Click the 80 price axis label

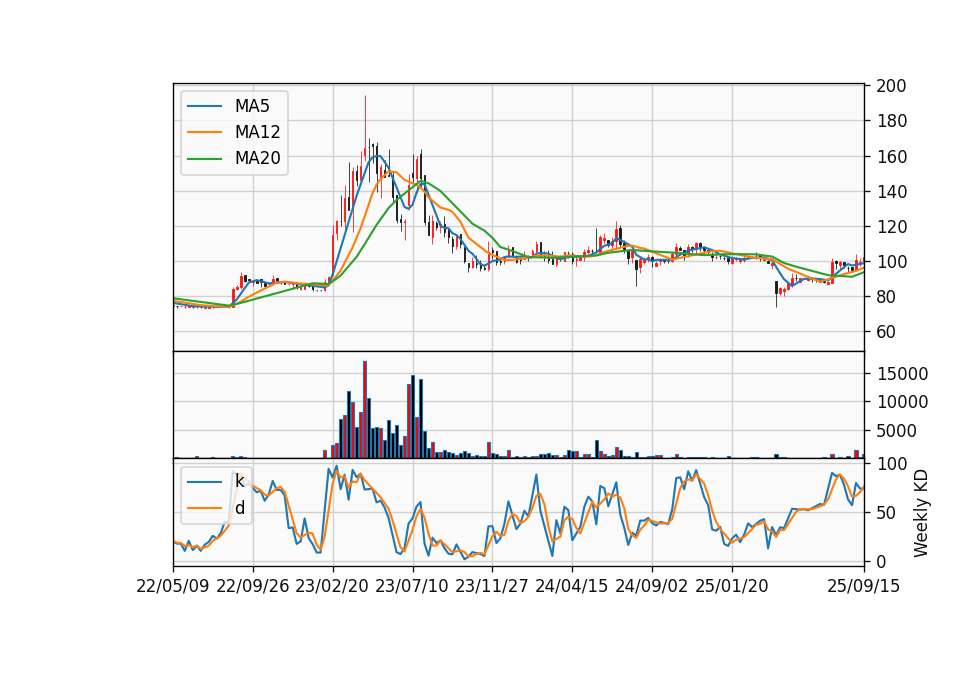click(886, 297)
